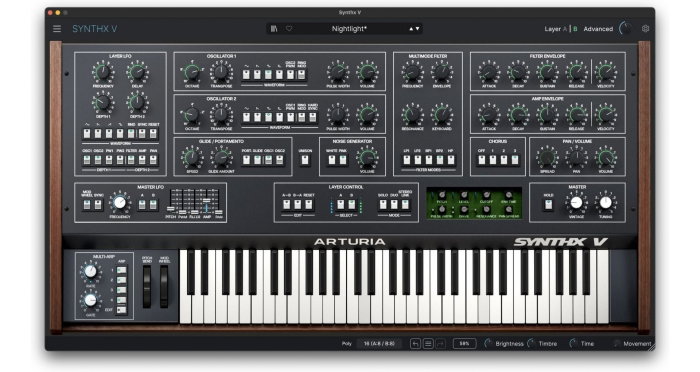The height and width of the screenshot is (372, 700).
Task: Click the main output volume knob in header
Action: (x=625, y=29)
